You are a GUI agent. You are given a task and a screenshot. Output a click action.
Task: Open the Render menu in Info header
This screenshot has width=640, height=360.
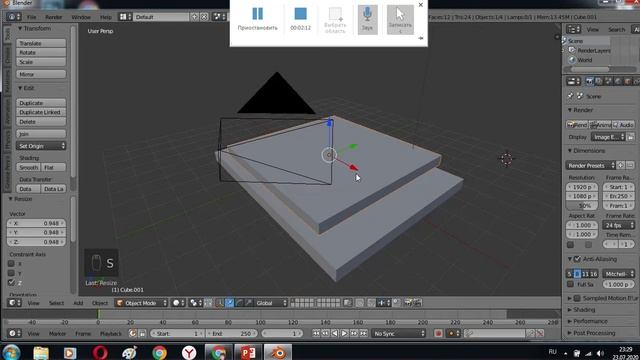53,17
